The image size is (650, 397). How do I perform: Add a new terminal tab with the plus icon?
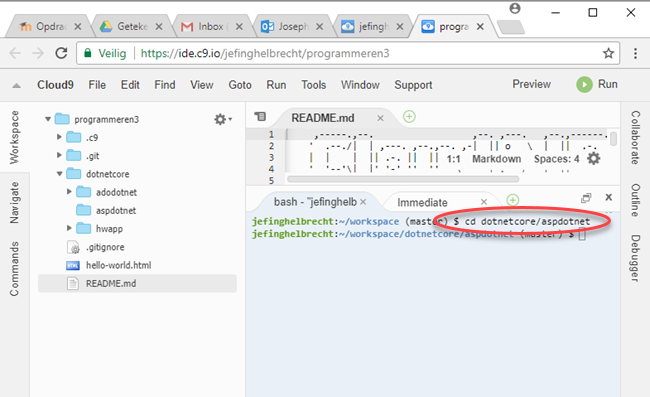coord(513,200)
